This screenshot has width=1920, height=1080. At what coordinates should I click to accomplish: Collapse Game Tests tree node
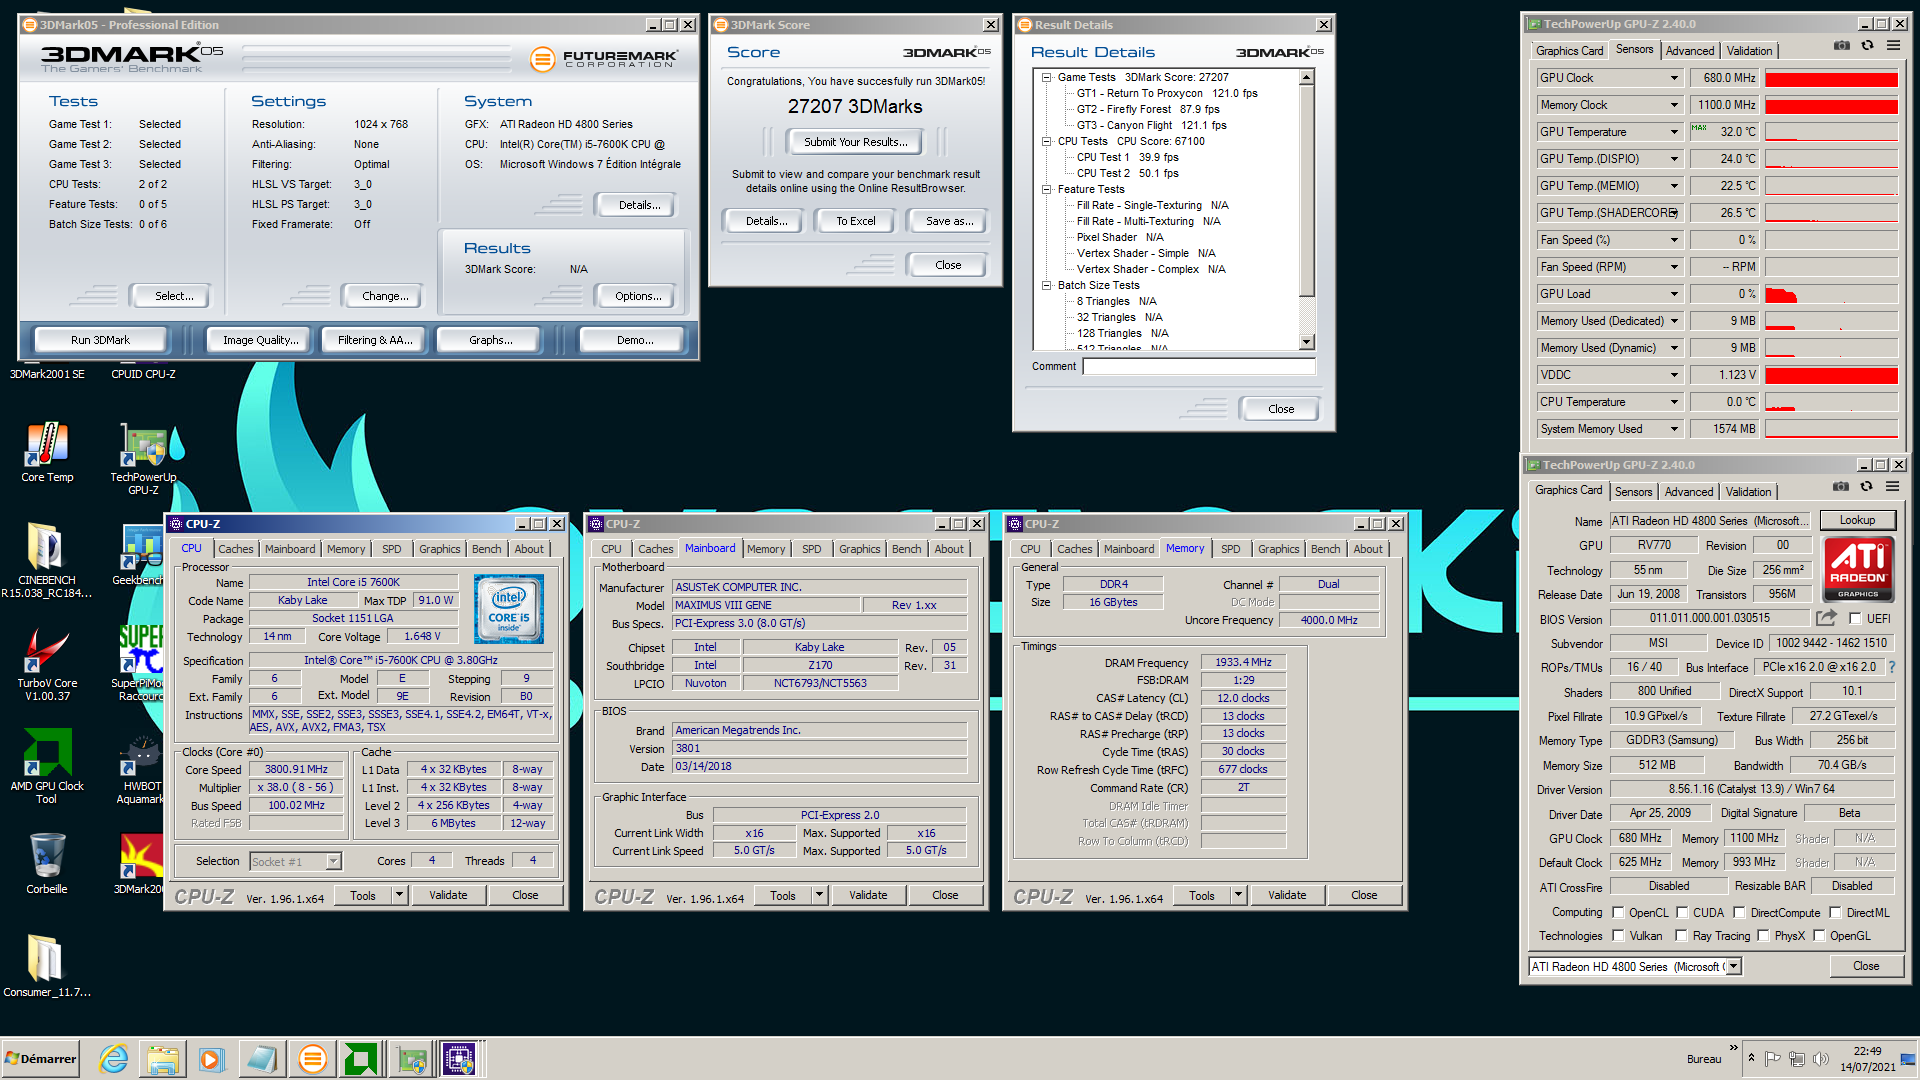click(x=1046, y=77)
